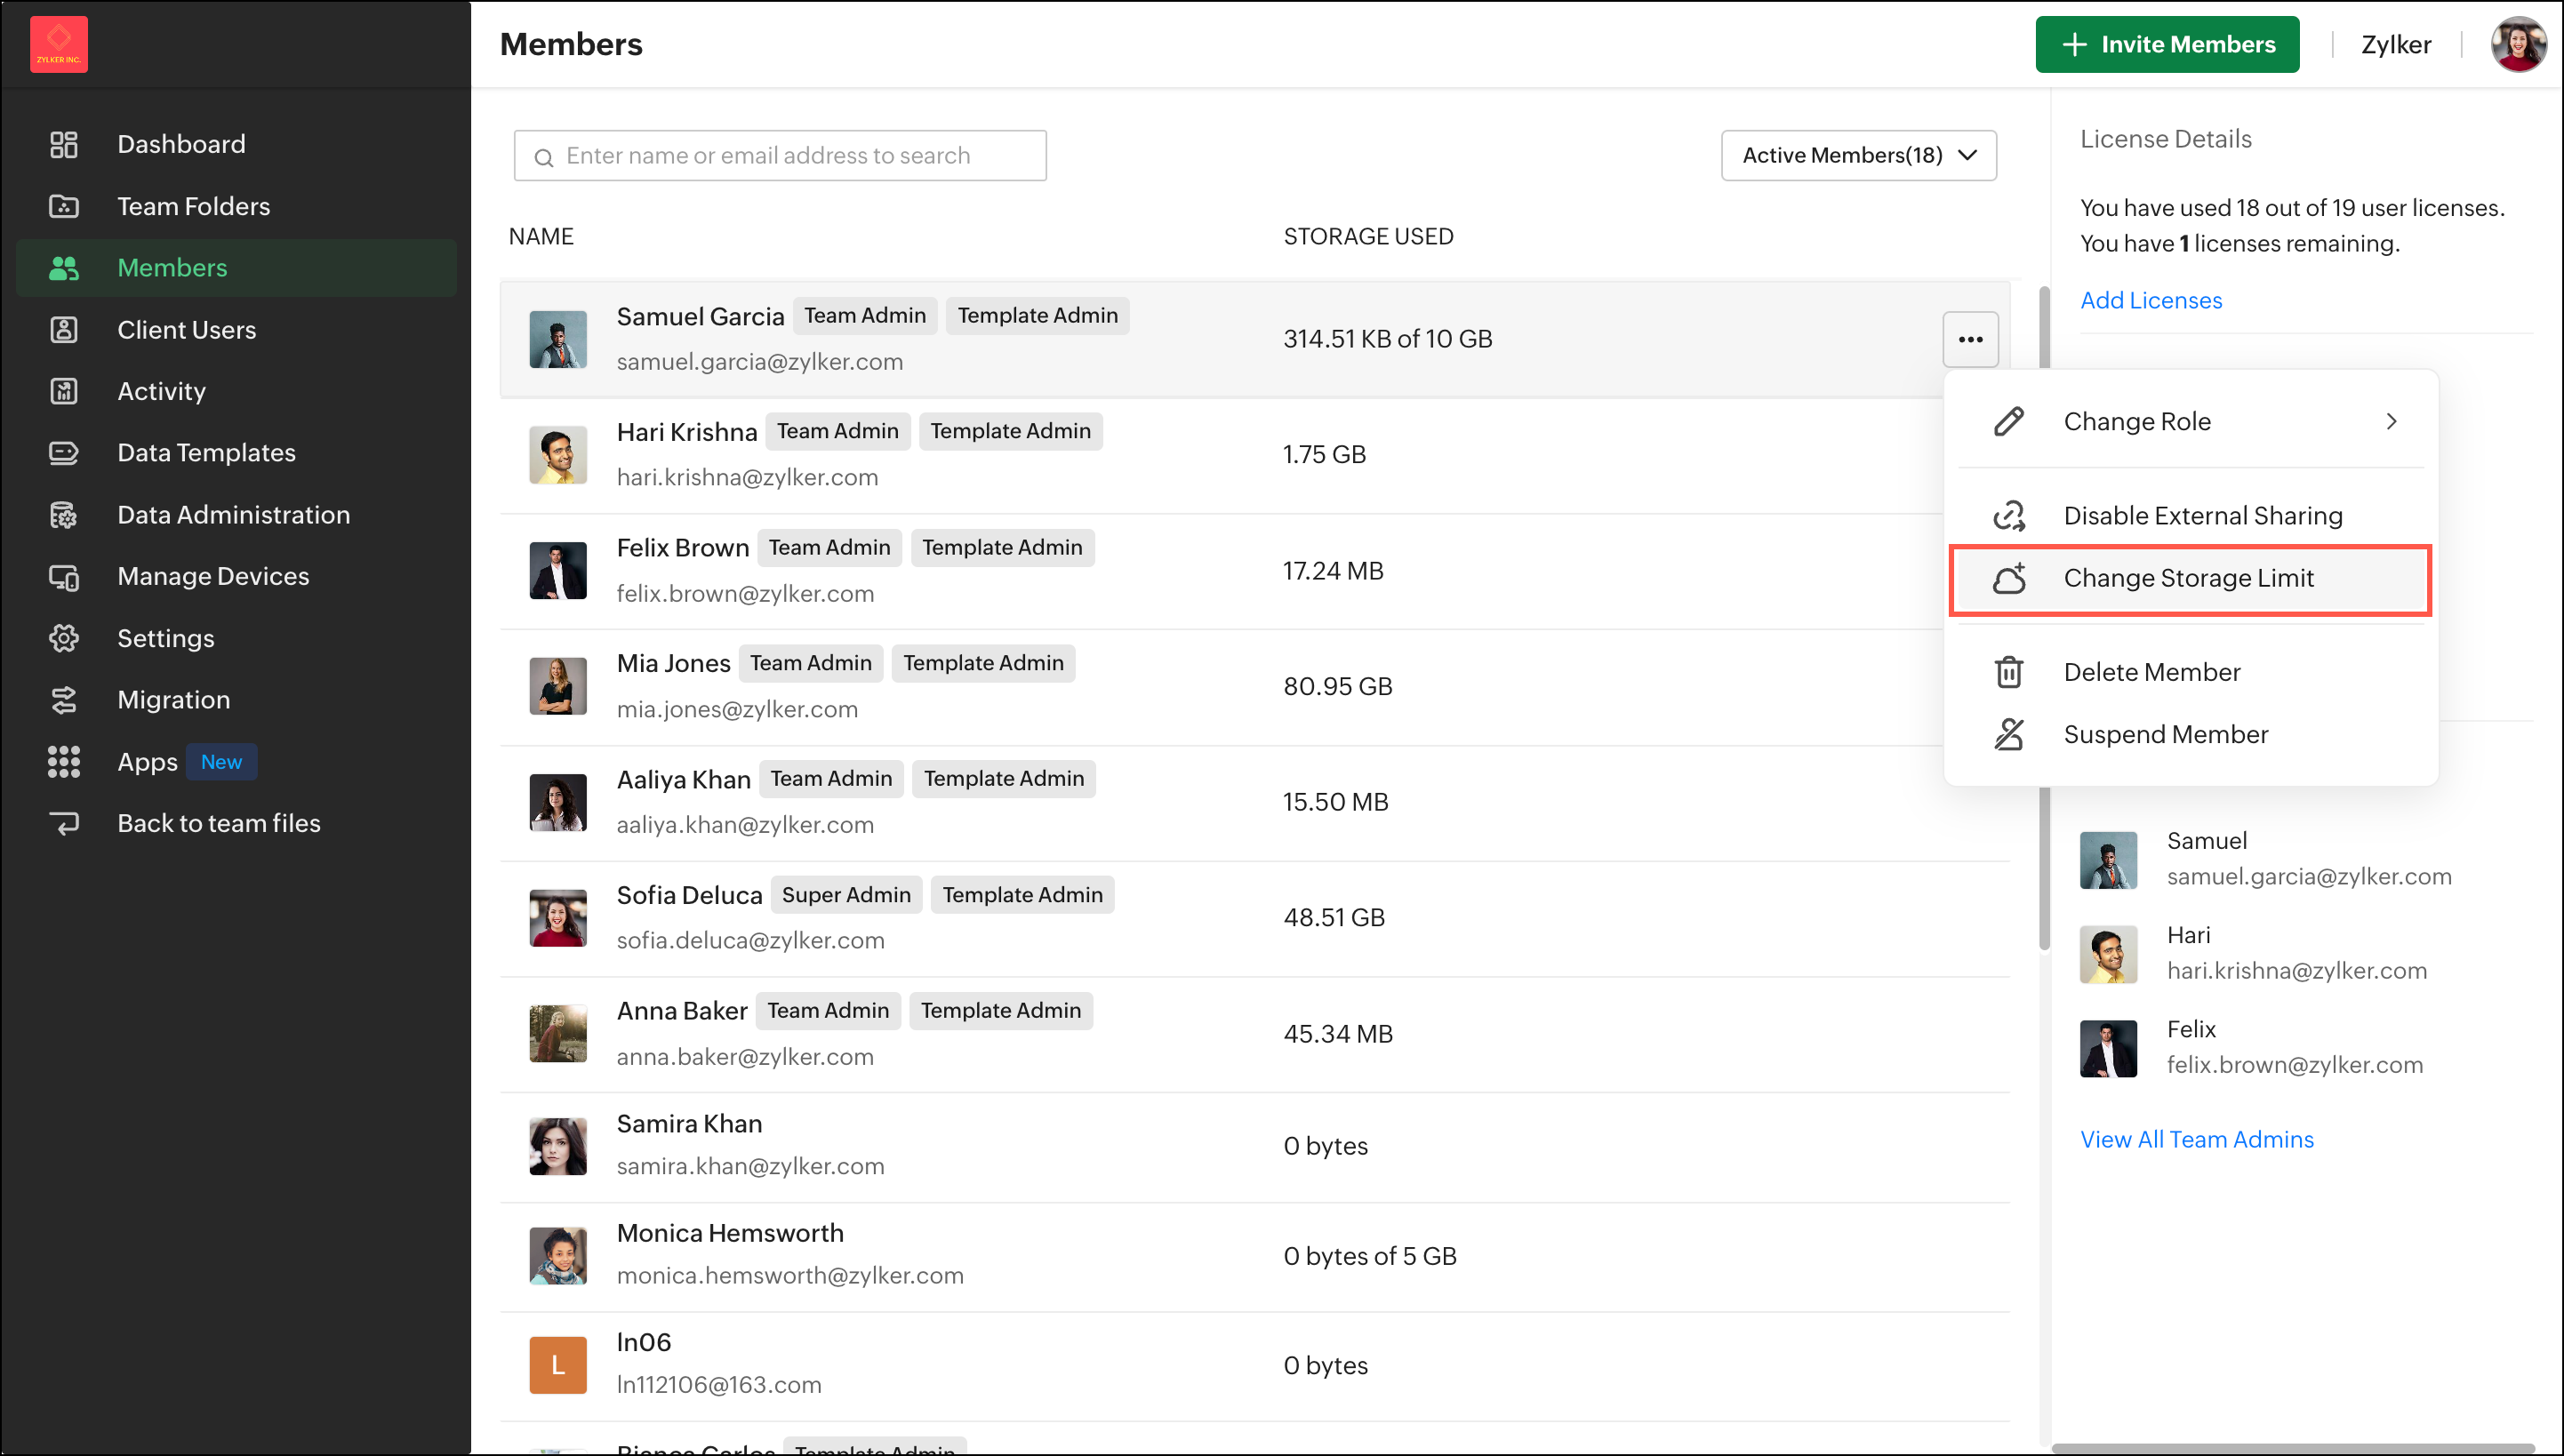Select Change Storage Limit option
2564x1456 pixels.
click(2190, 578)
